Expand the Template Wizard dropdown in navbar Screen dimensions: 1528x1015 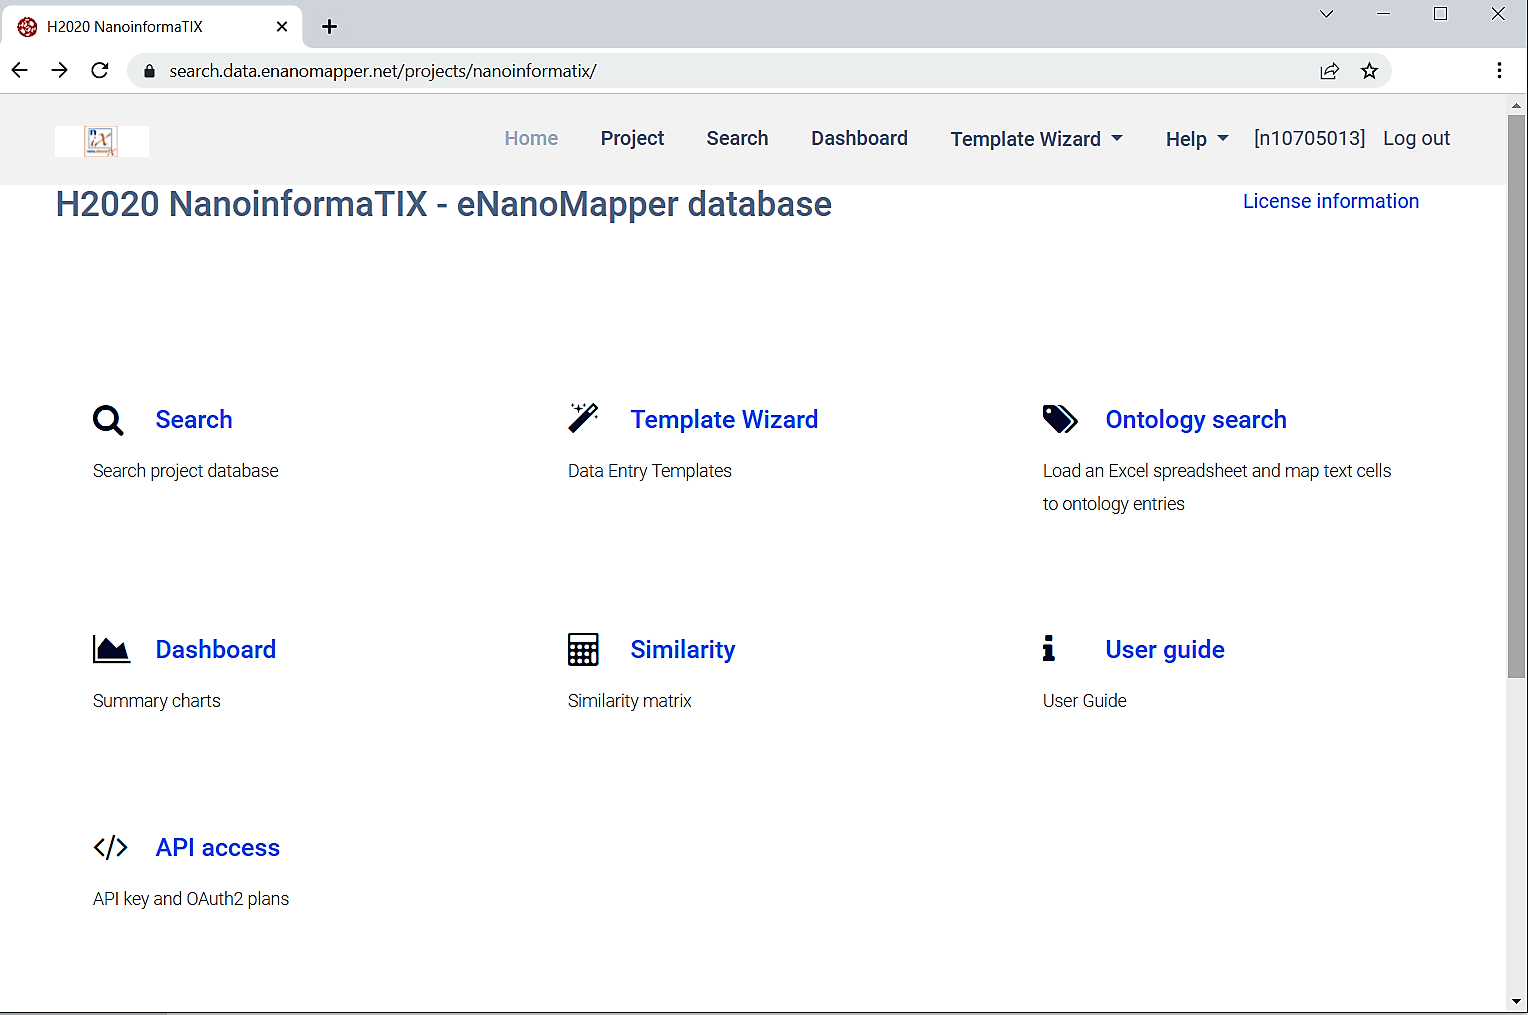point(1036,139)
